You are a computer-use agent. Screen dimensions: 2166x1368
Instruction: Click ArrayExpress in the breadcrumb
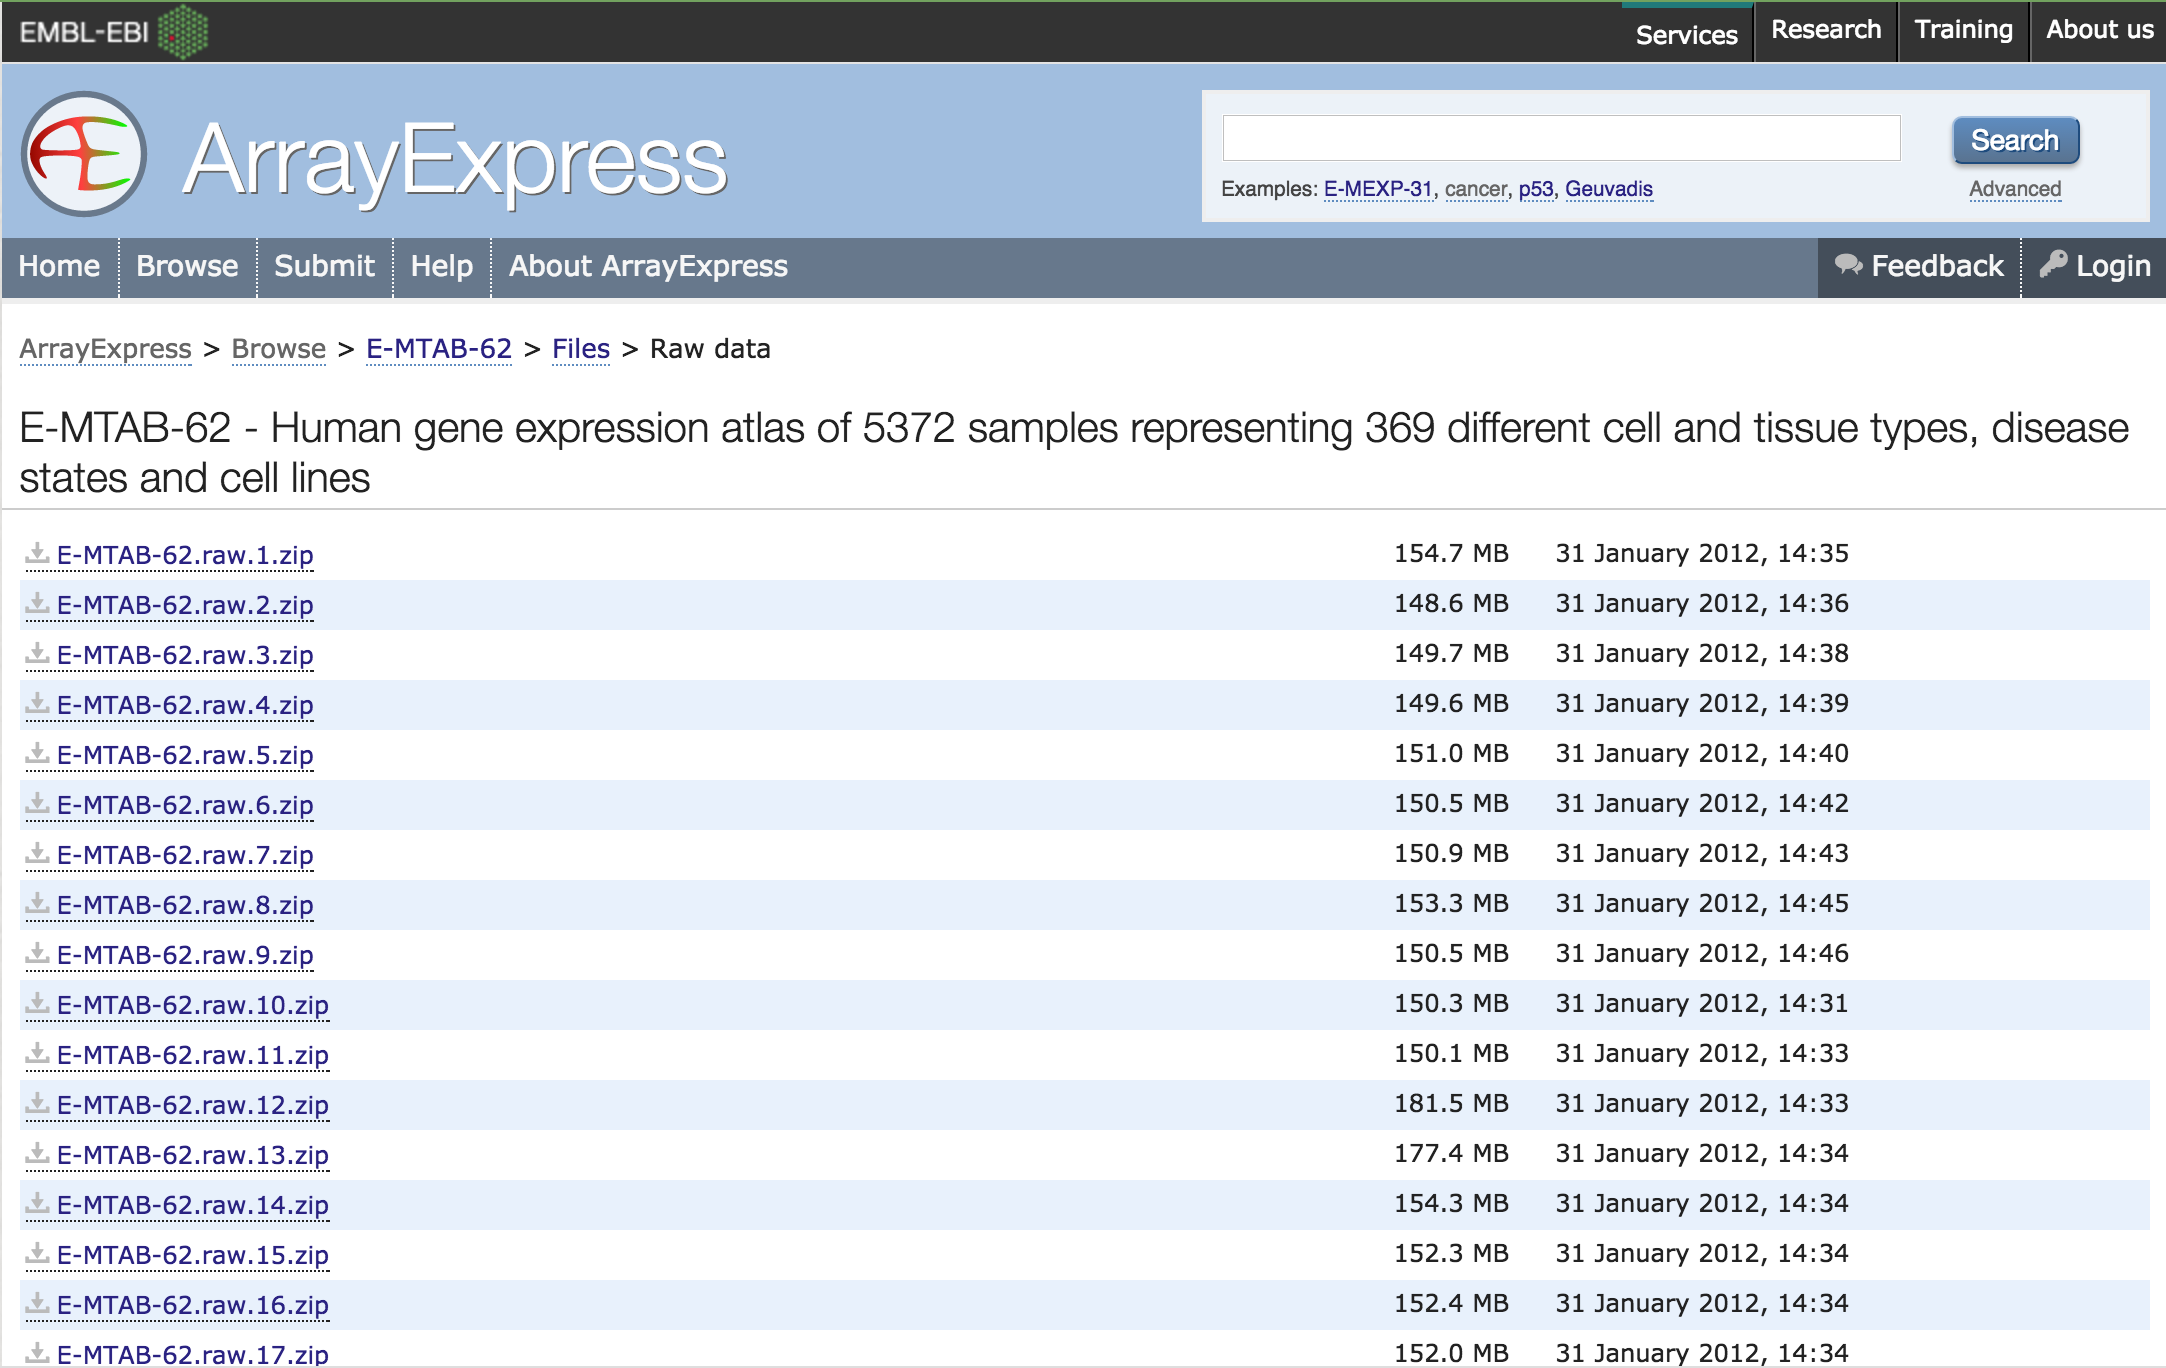coord(105,349)
